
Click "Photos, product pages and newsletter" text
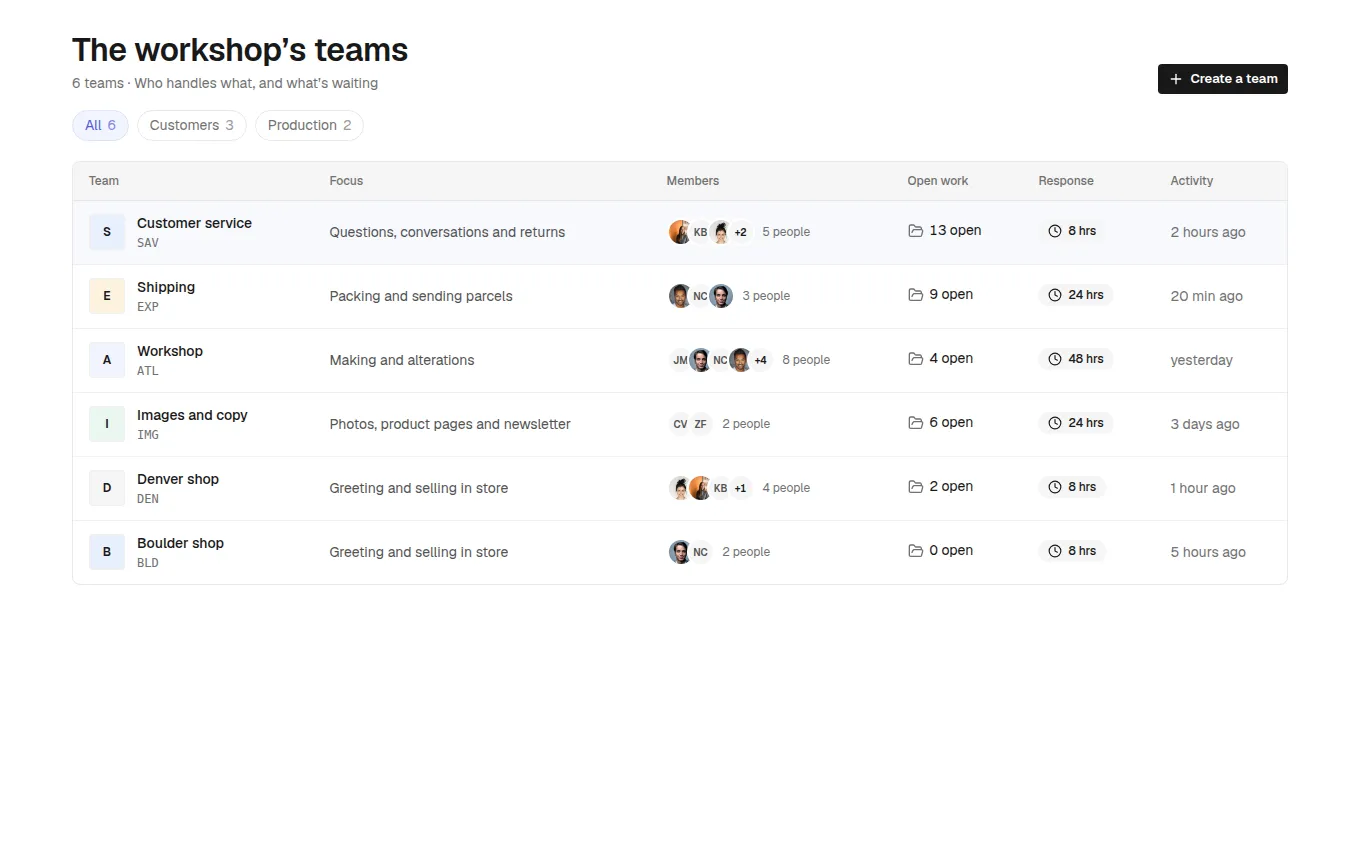click(x=450, y=424)
